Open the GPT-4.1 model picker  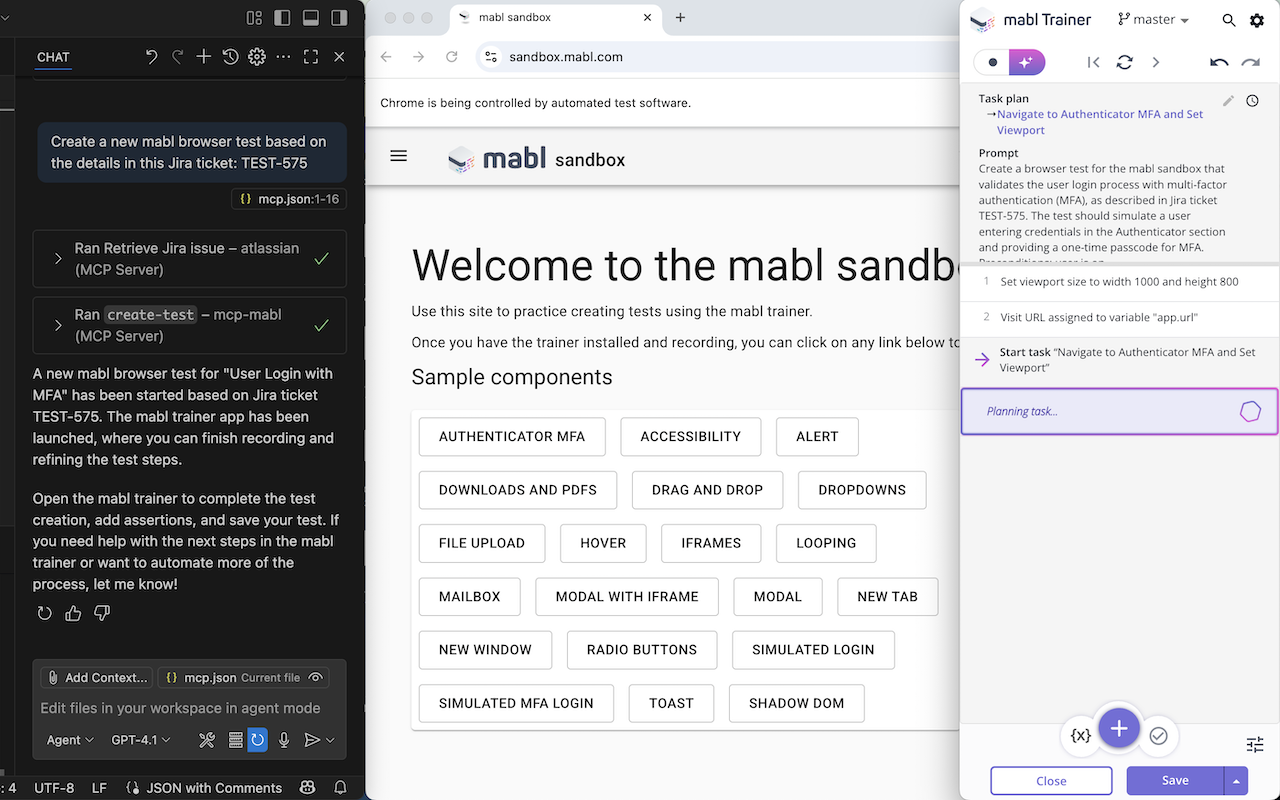click(x=141, y=740)
